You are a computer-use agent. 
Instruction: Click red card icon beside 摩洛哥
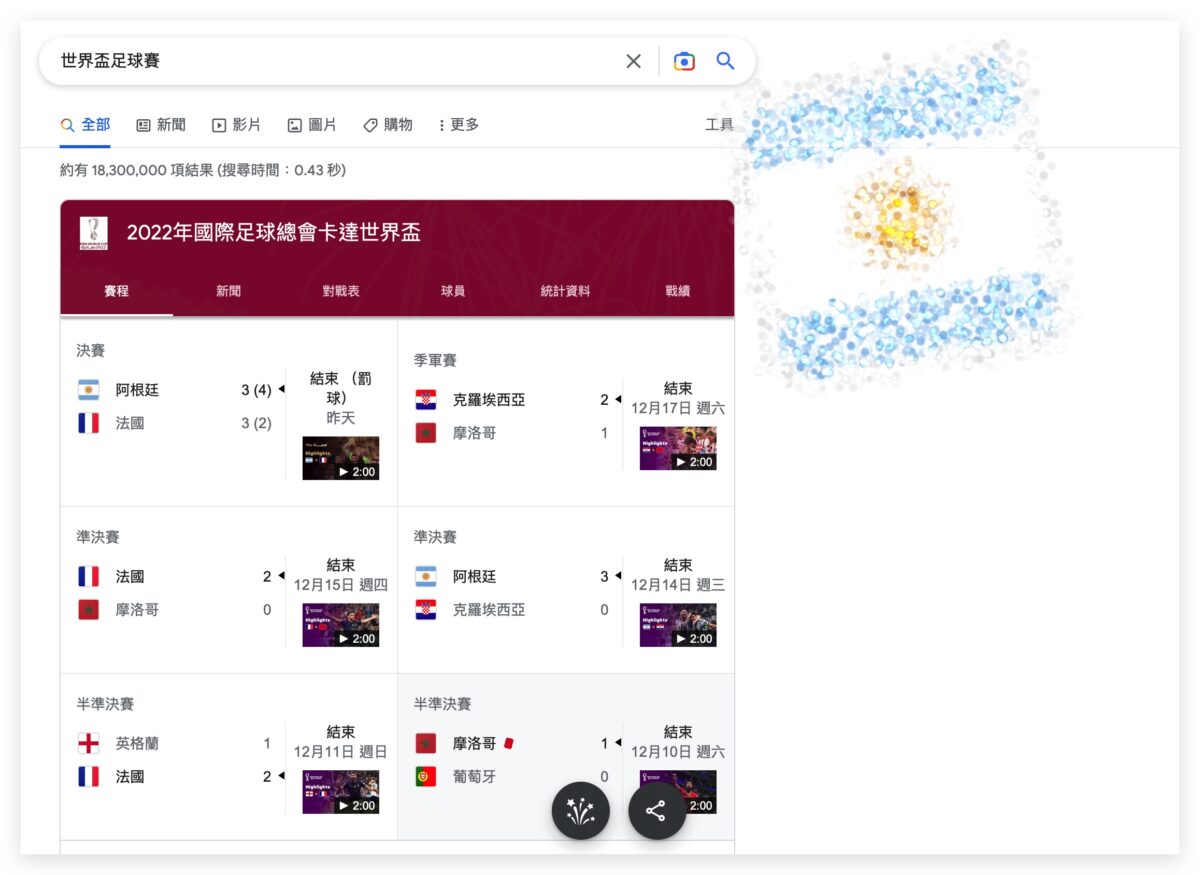(x=508, y=743)
